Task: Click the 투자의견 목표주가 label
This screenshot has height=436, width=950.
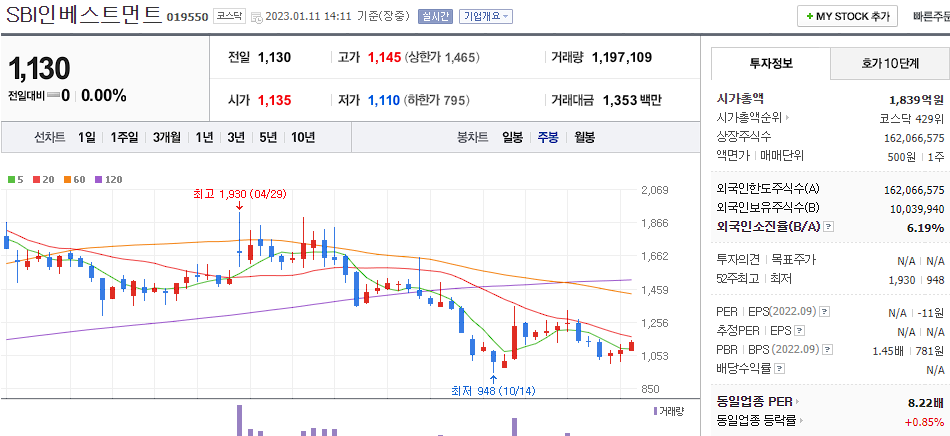Action: [x=766, y=260]
